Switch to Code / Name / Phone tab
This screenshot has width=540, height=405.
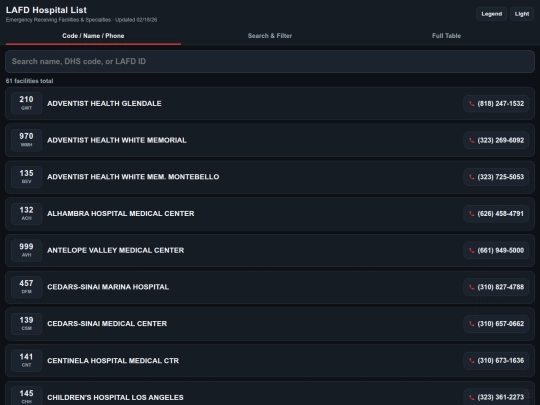(x=93, y=36)
